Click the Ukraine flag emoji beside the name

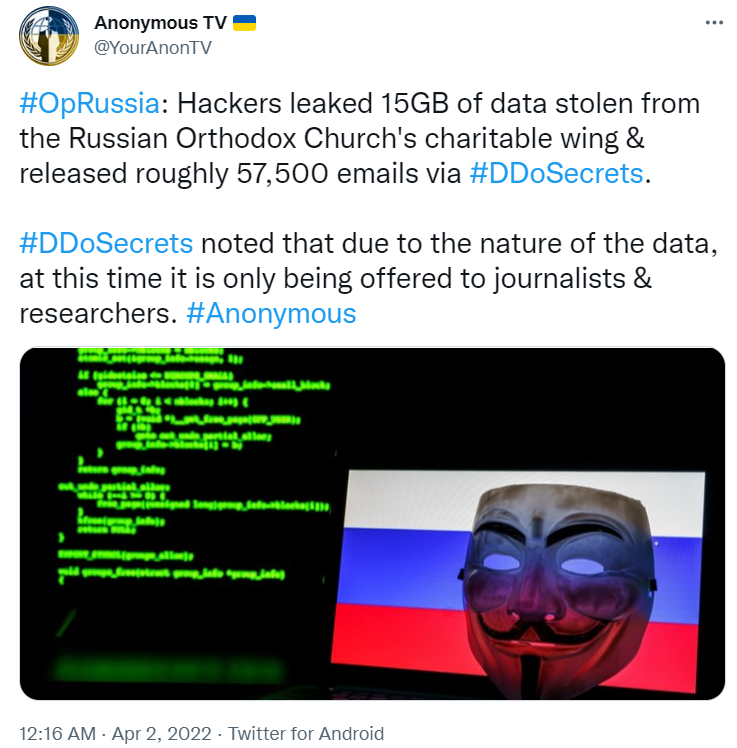click(244, 23)
